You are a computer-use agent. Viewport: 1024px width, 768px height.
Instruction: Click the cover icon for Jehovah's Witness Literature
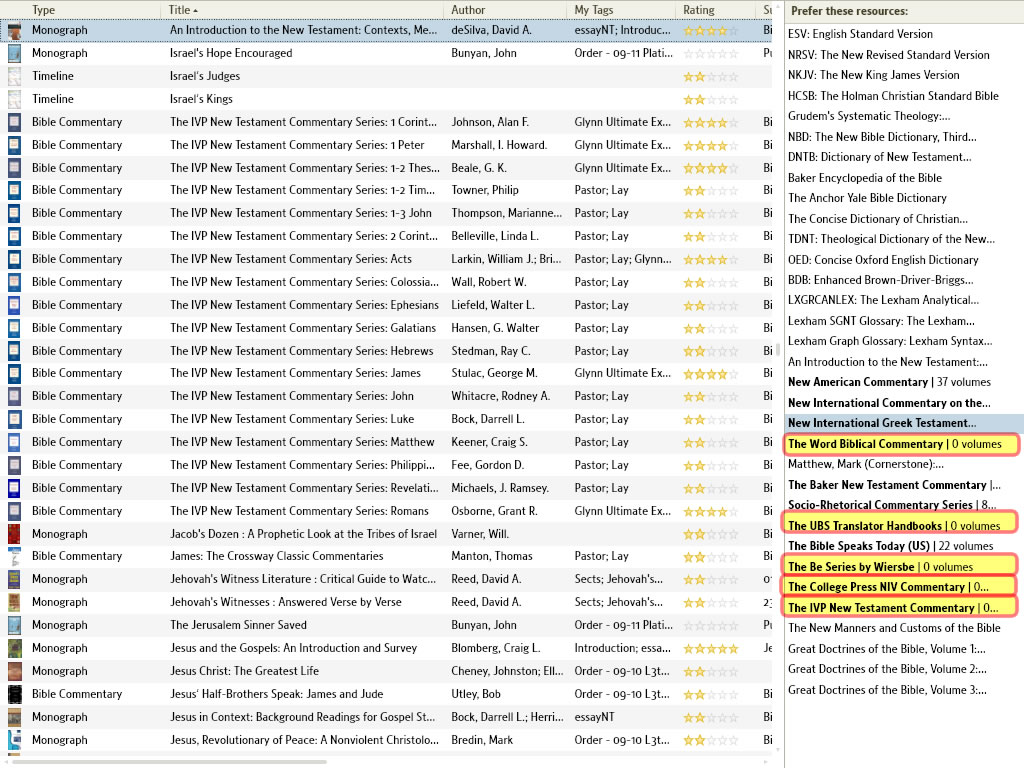pos(14,579)
